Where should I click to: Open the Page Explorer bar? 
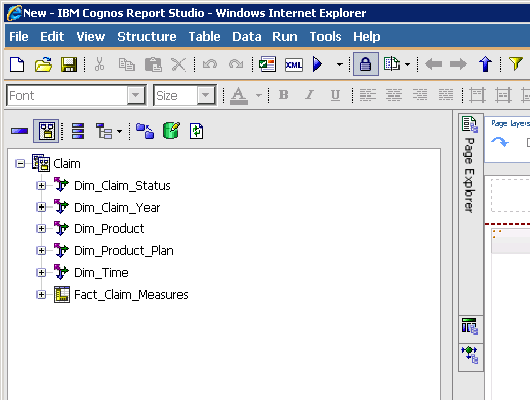click(470, 165)
